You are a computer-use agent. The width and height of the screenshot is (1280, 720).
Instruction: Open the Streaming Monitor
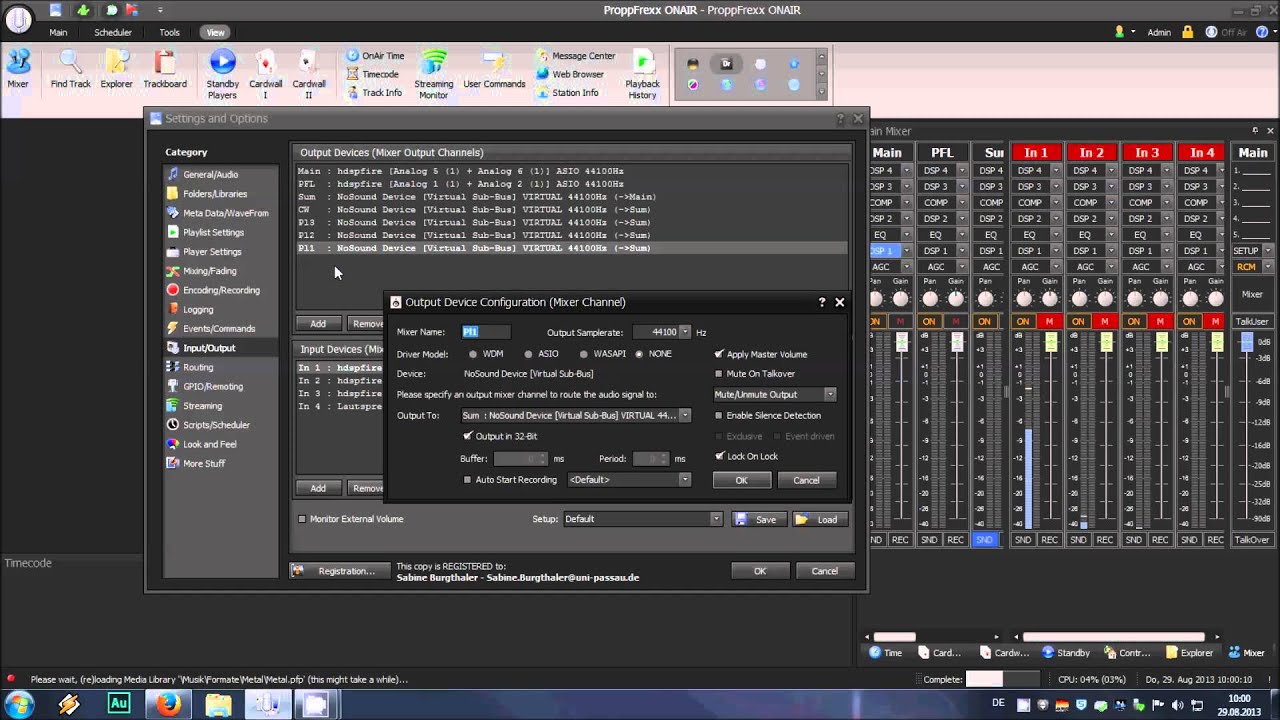[433, 75]
